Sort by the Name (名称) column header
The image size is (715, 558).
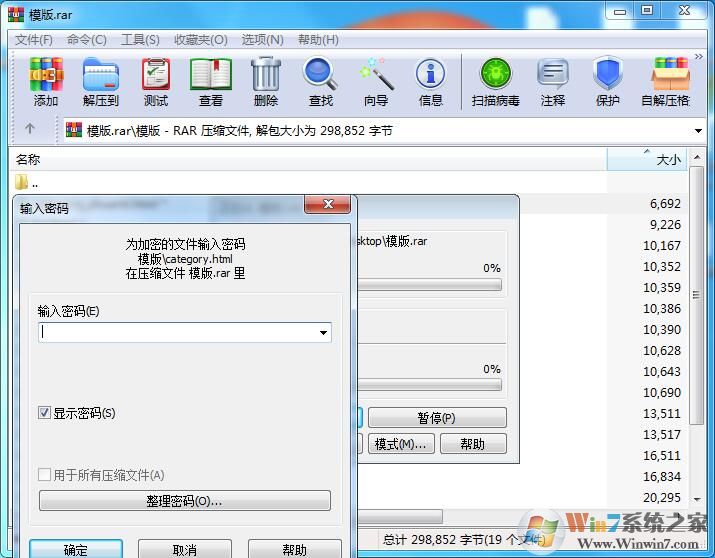pyautogui.click(x=308, y=160)
